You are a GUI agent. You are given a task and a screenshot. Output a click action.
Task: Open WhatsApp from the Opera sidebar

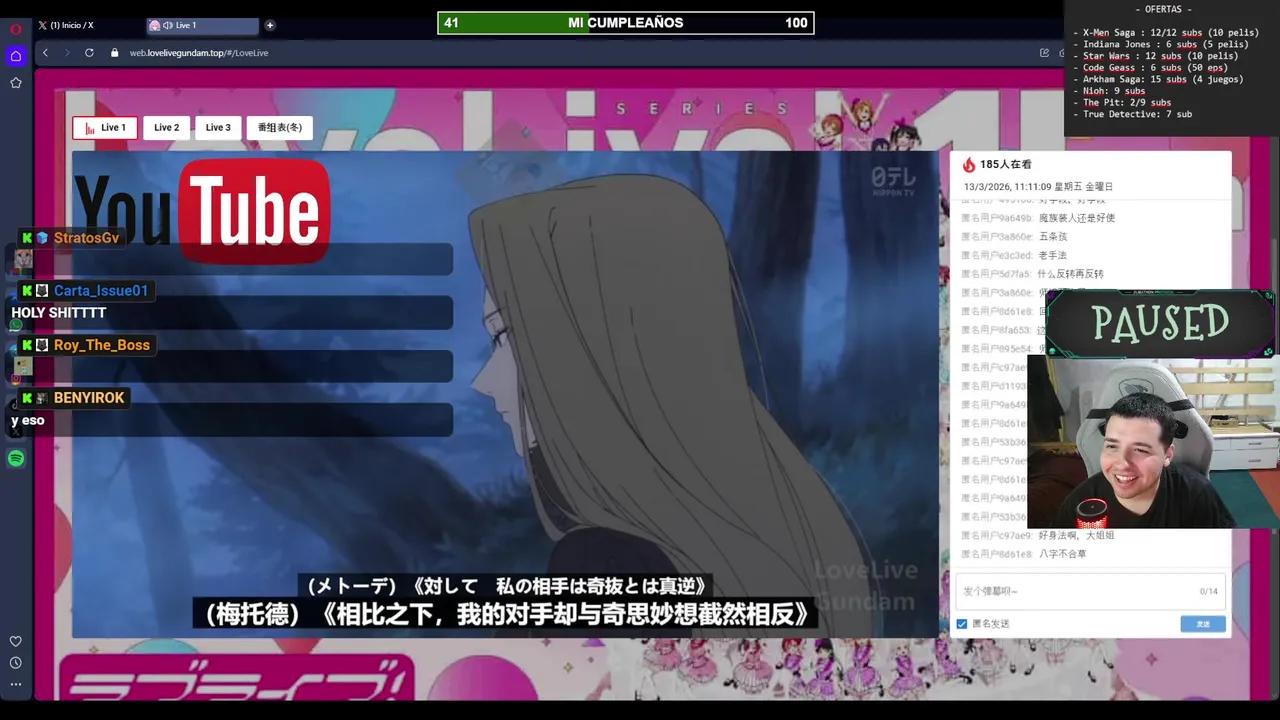pyautogui.click(x=16, y=326)
